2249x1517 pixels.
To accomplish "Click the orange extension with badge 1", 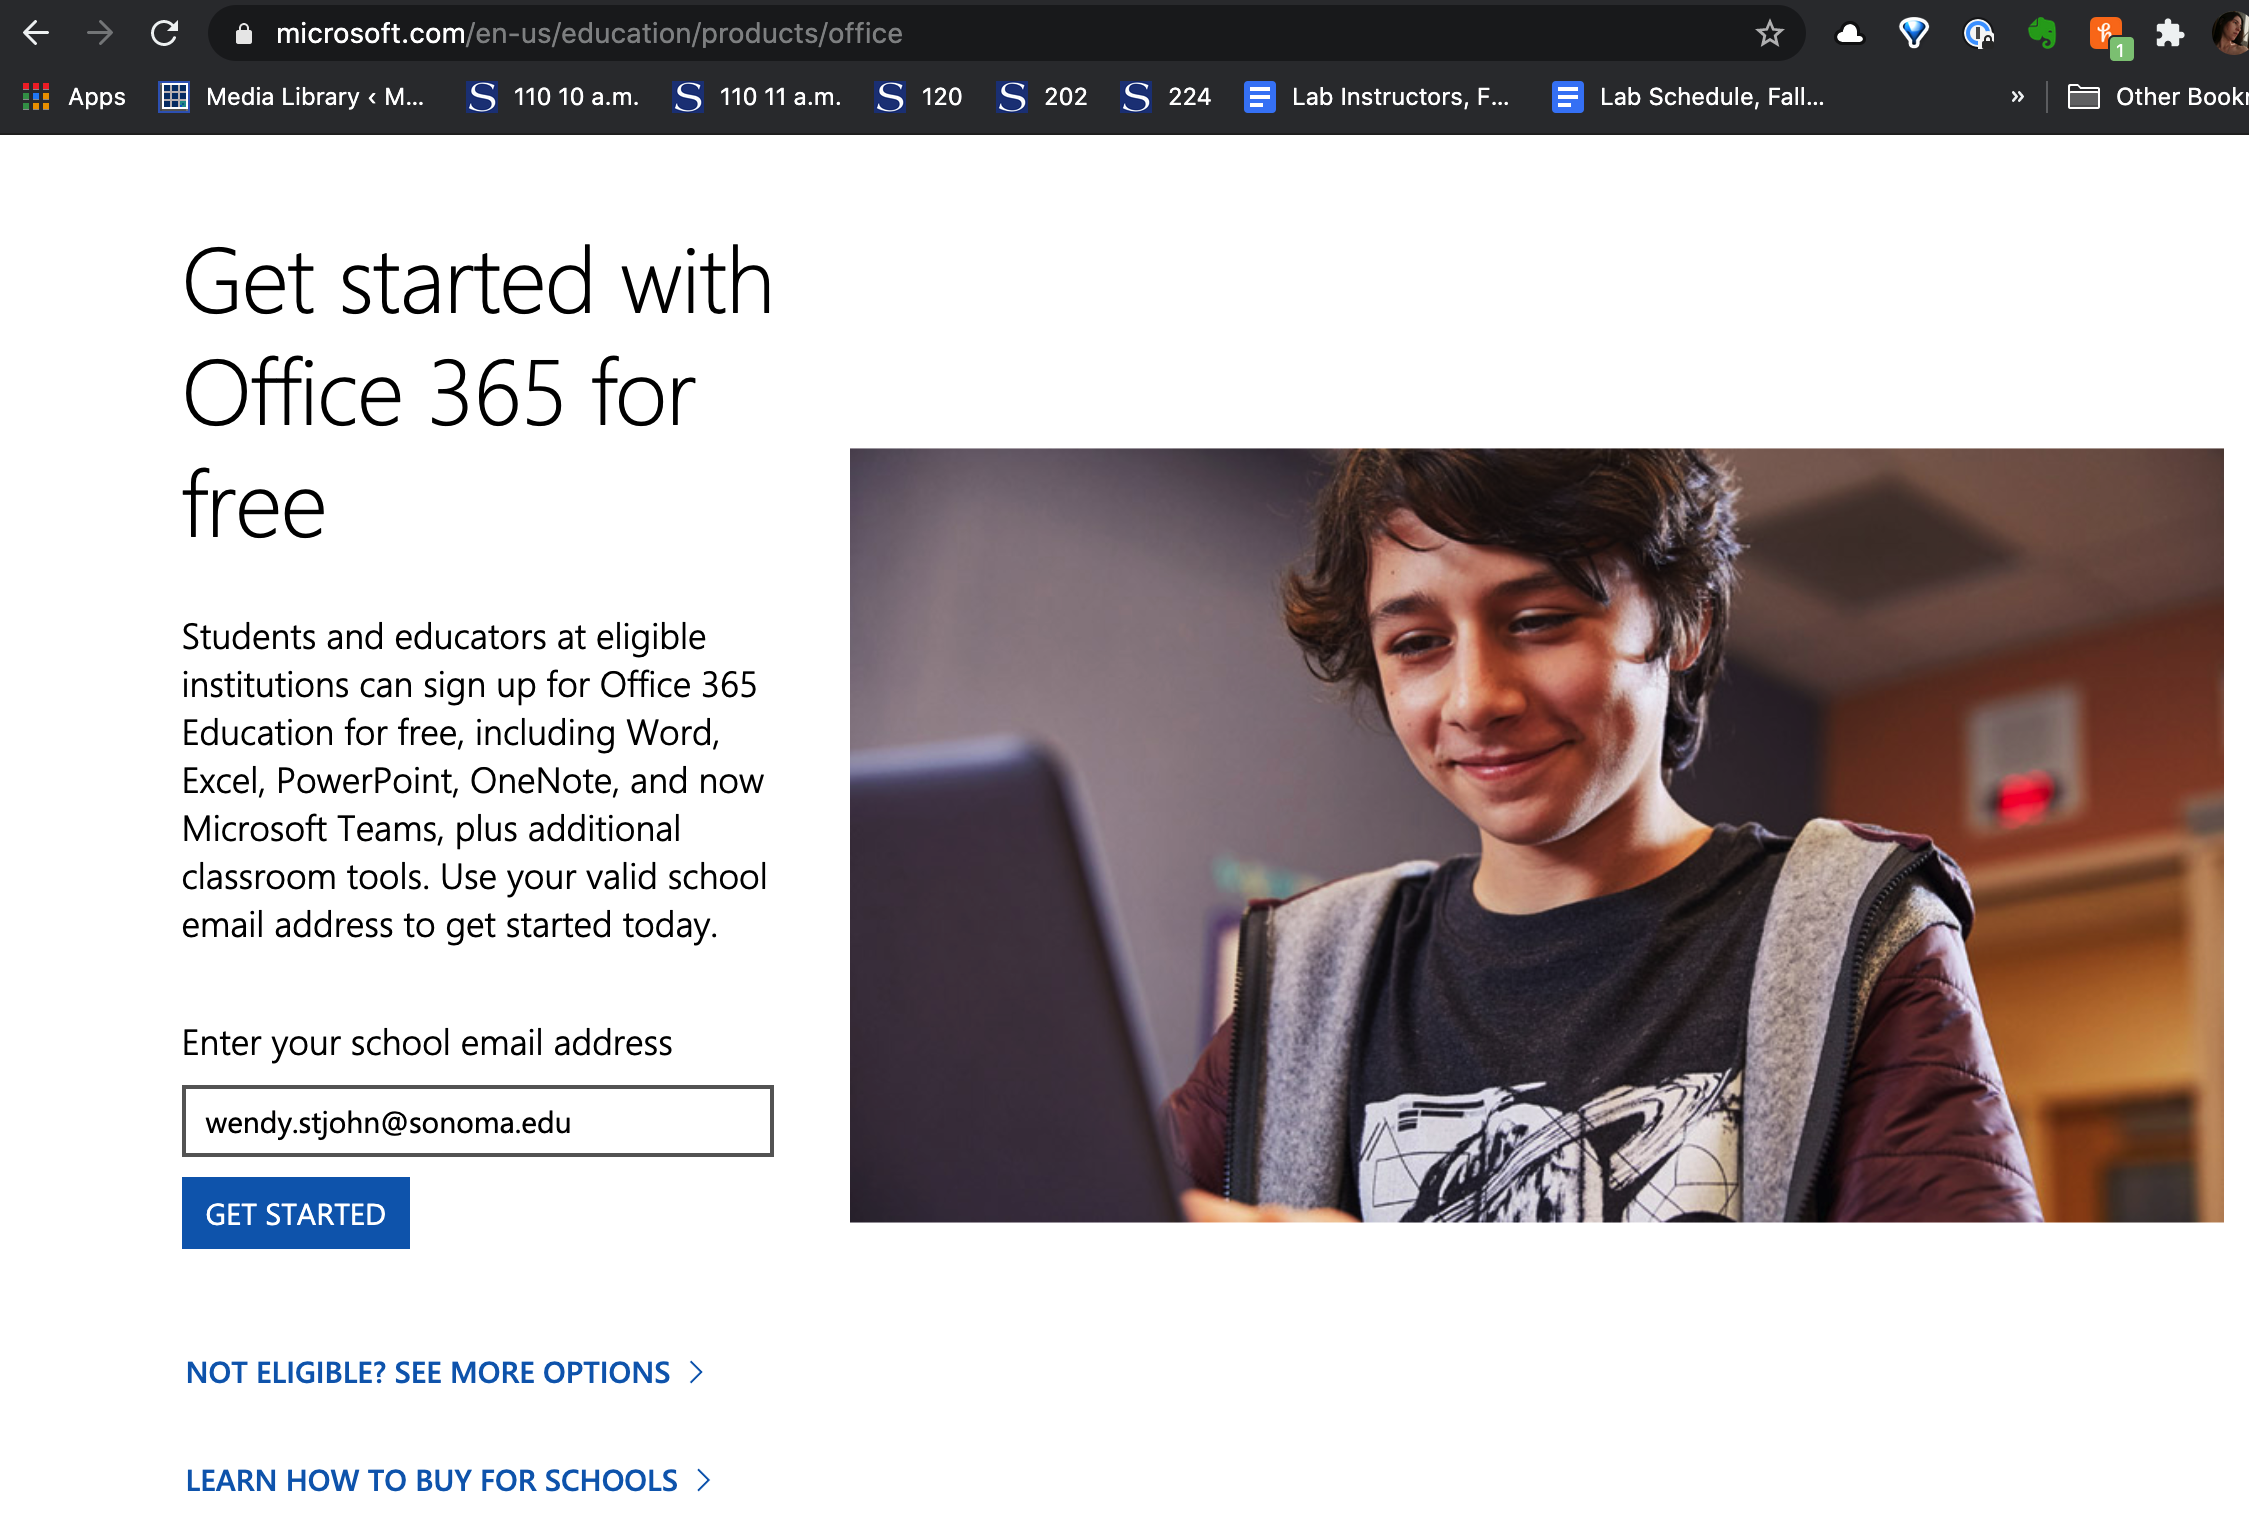I will pos(2108,36).
